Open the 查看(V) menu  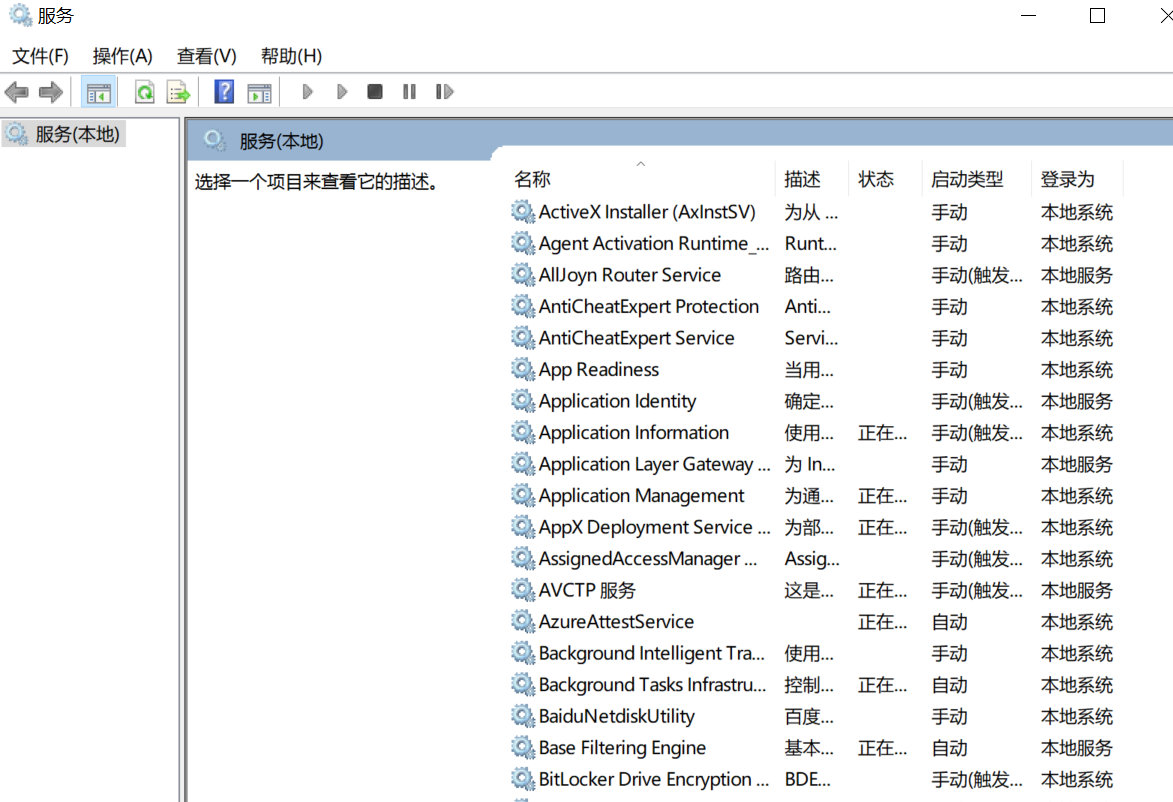(x=206, y=56)
